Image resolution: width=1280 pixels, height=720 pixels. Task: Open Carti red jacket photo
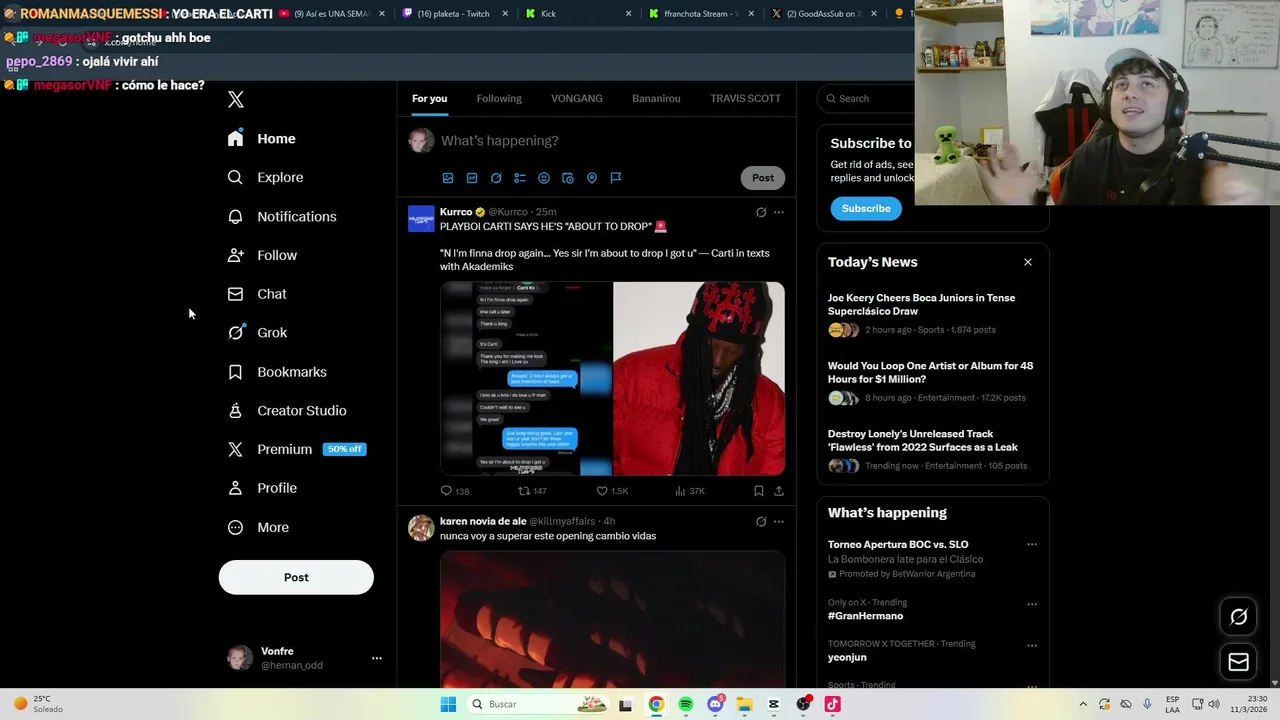coord(699,379)
